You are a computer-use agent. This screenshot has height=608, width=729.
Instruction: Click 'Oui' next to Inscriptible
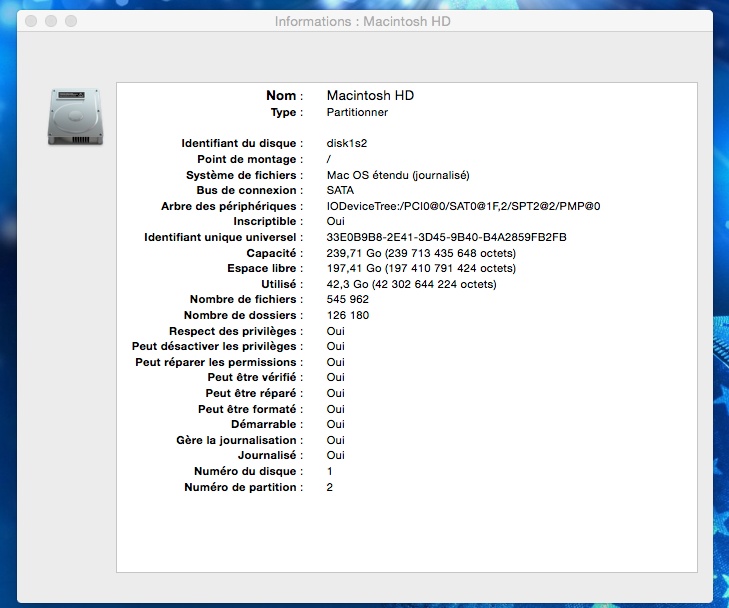[336, 221]
